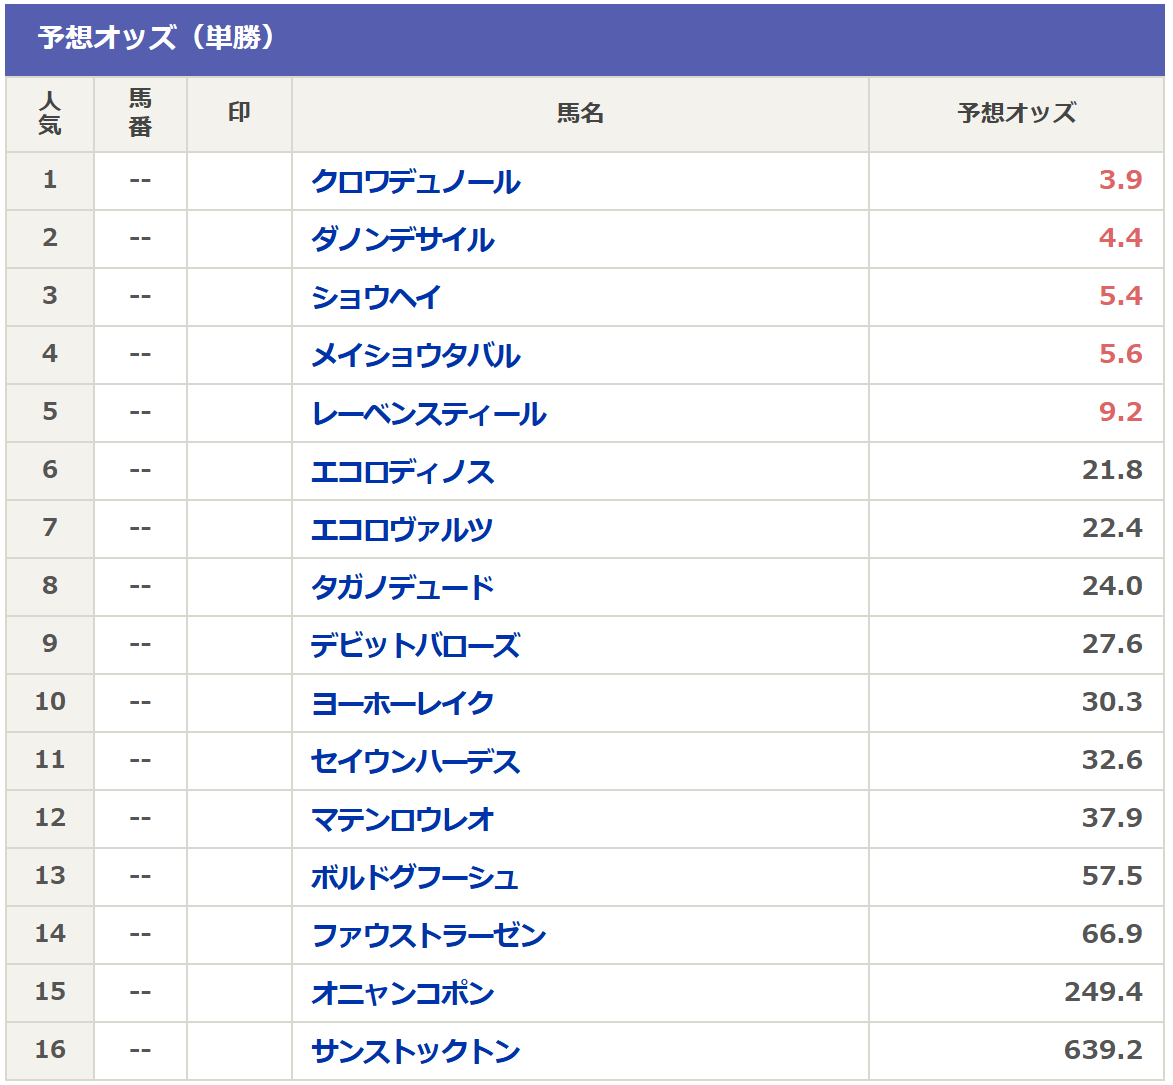Click ボルドグフーシュ horse name
The width and height of the screenshot is (1173, 1085).
click(415, 877)
